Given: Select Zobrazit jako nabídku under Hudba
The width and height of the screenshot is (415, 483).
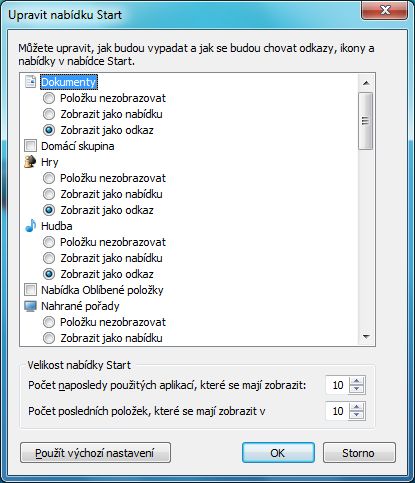Looking at the screenshot, I should [x=49, y=258].
